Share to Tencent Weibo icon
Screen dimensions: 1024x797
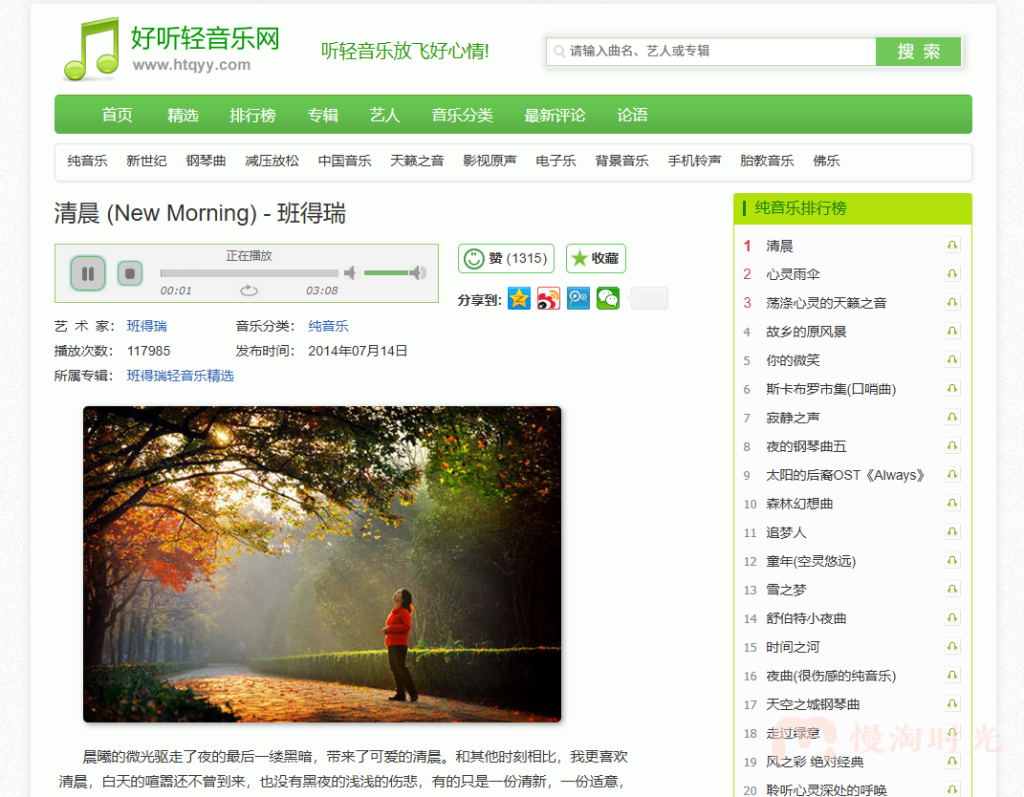[x=578, y=299]
